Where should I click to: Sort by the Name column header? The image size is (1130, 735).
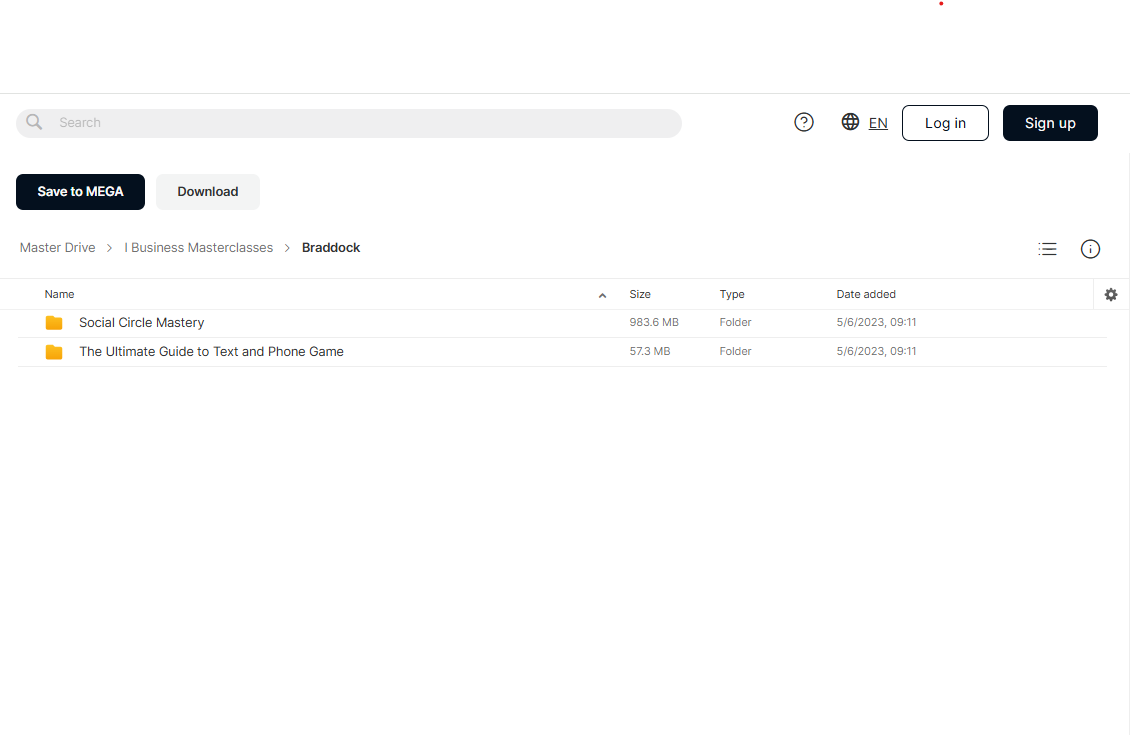59,294
